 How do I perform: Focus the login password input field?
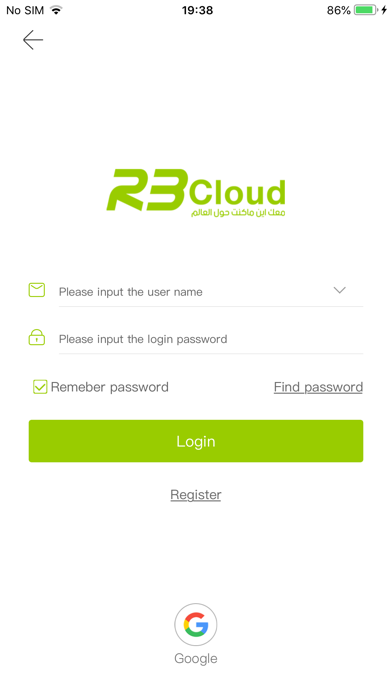coord(211,339)
